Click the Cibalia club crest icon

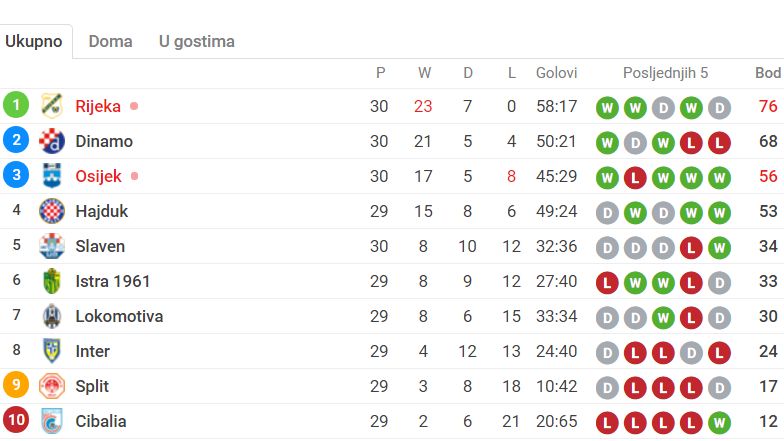tap(51, 421)
